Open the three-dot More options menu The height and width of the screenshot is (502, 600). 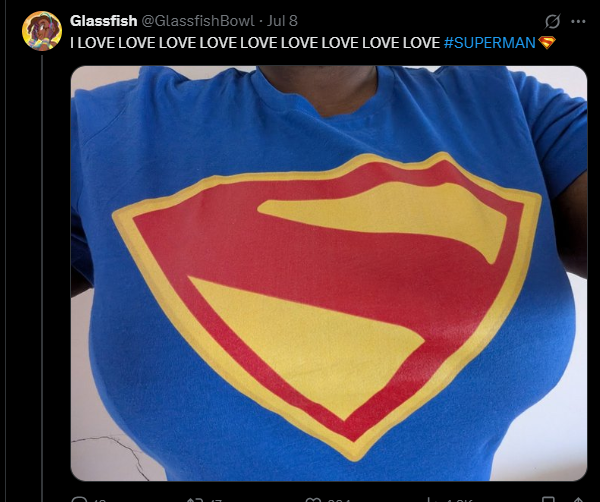(x=578, y=21)
